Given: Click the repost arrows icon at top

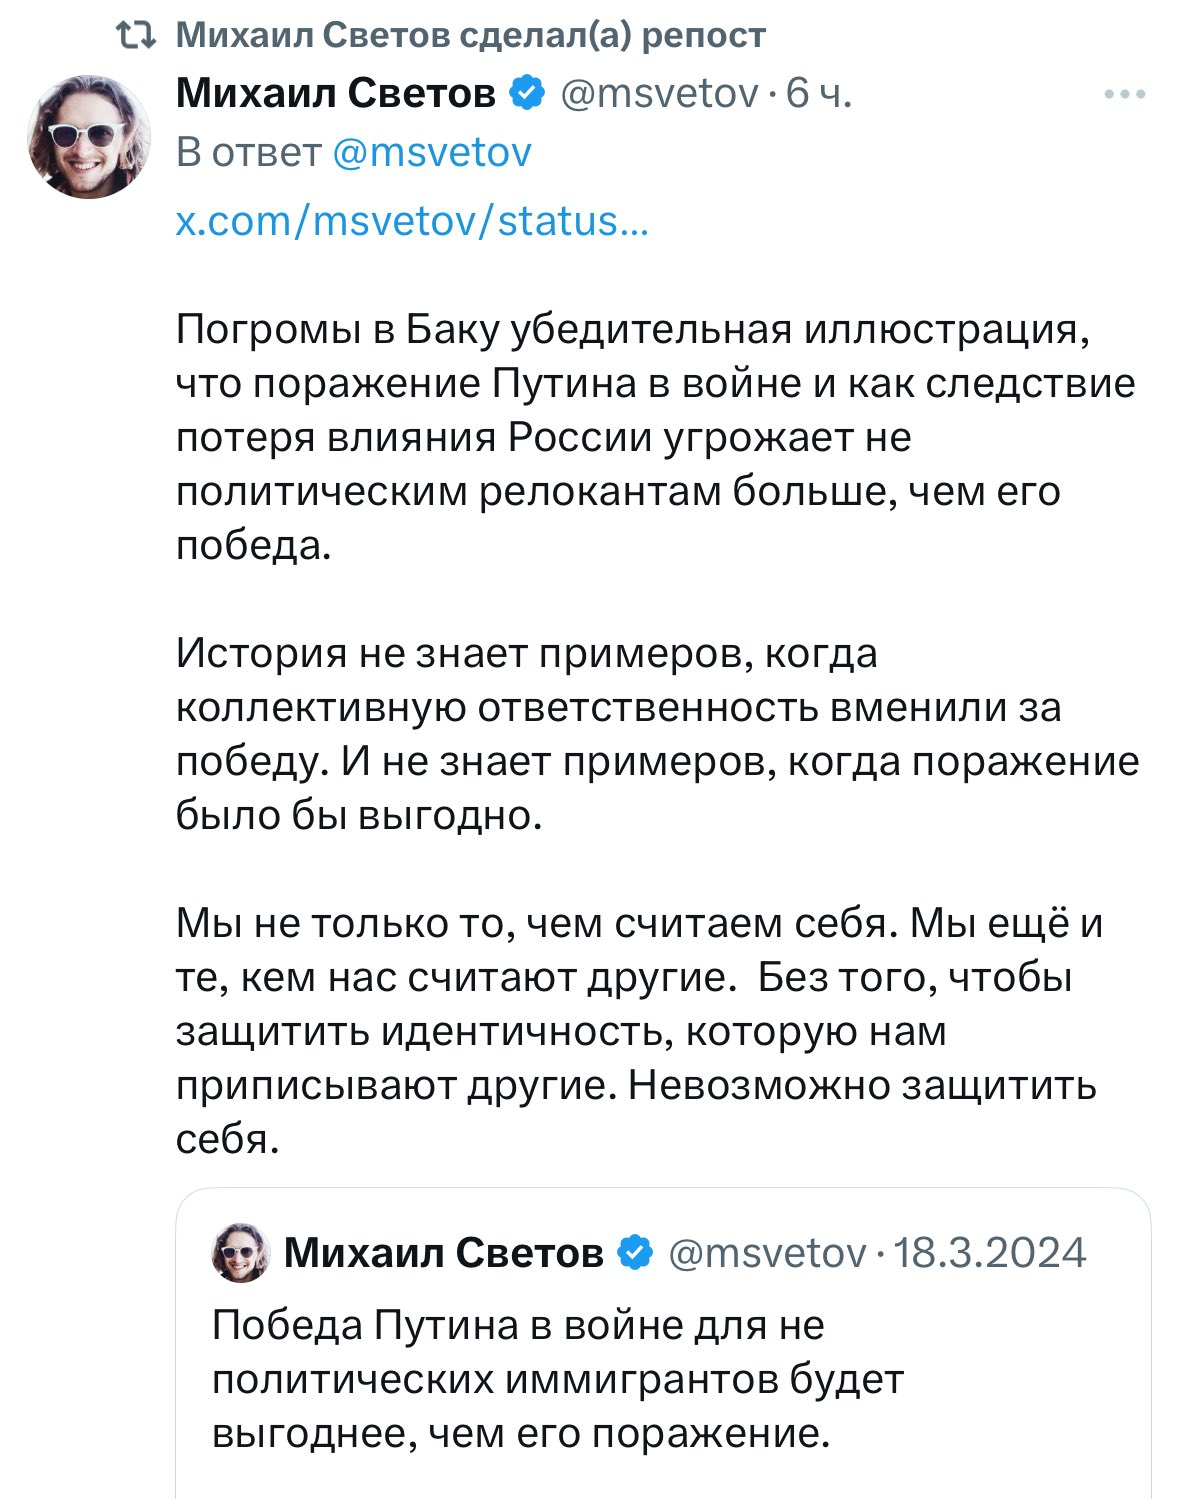Looking at the screenshot, I should pos(135,36).
